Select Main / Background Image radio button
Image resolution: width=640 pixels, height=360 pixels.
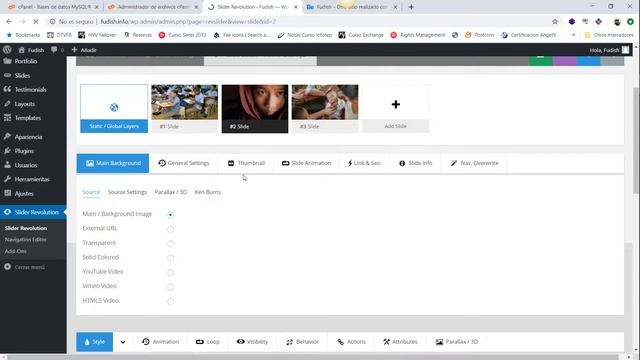click(170, 215)
